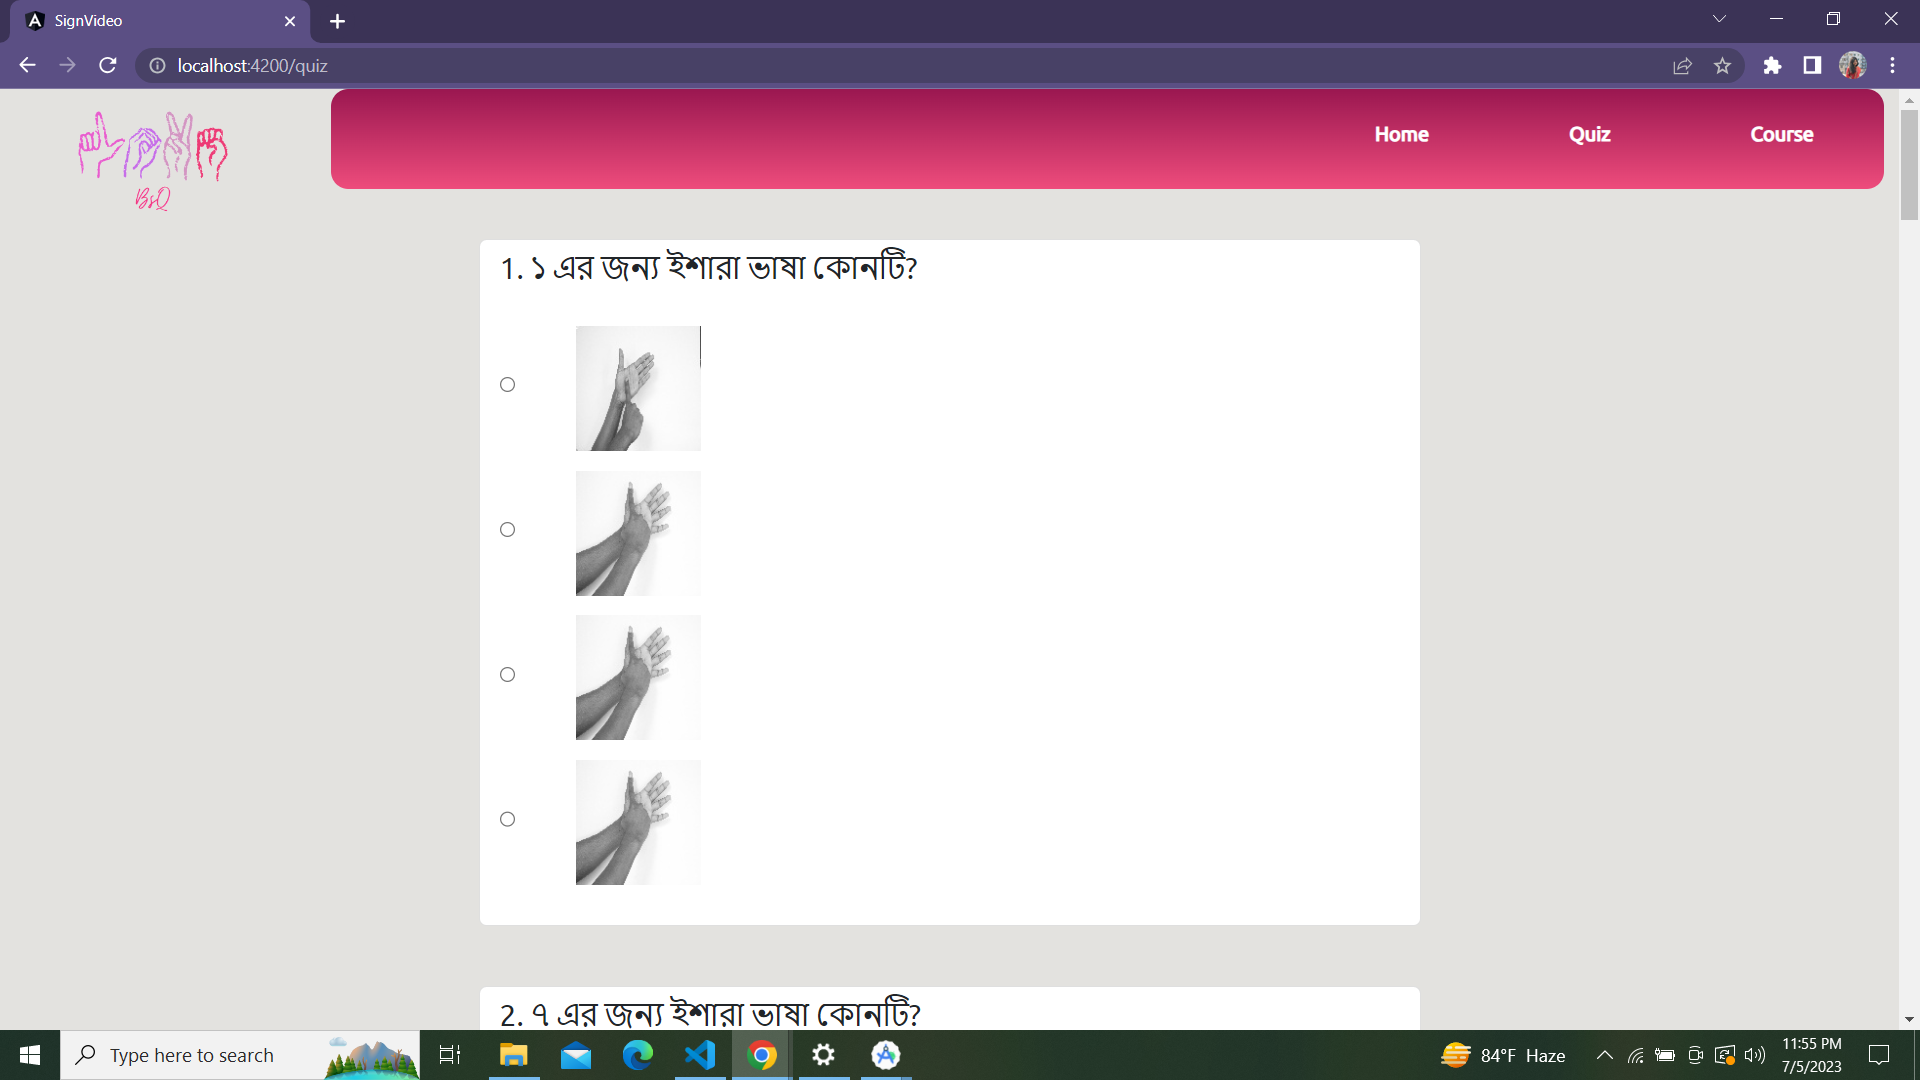Viewport: 1920px width, 1080px height.
Task: Select the Course navigation item
Action: [x=1782, y=134]
